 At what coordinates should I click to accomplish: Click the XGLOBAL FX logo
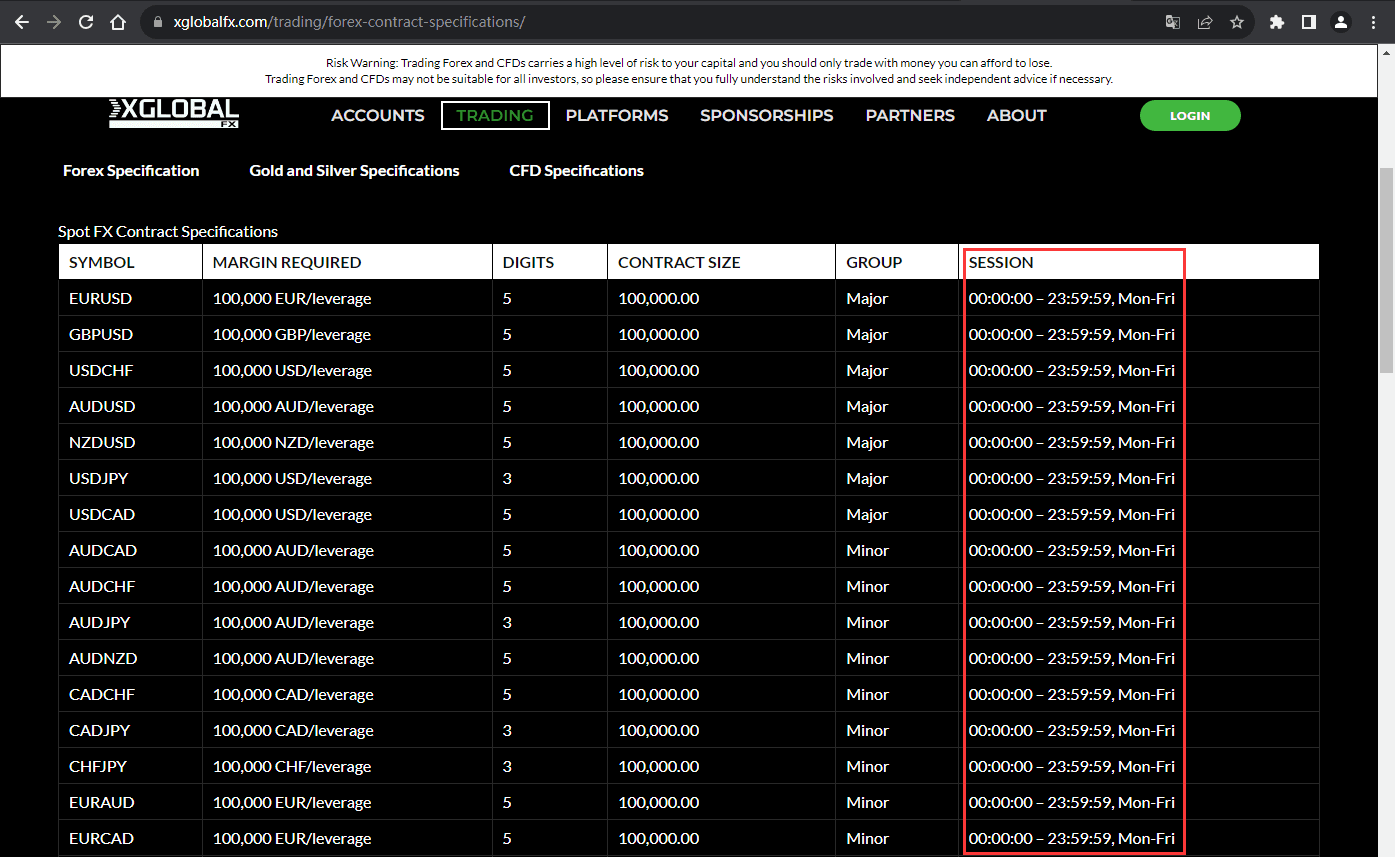(174, 114)
